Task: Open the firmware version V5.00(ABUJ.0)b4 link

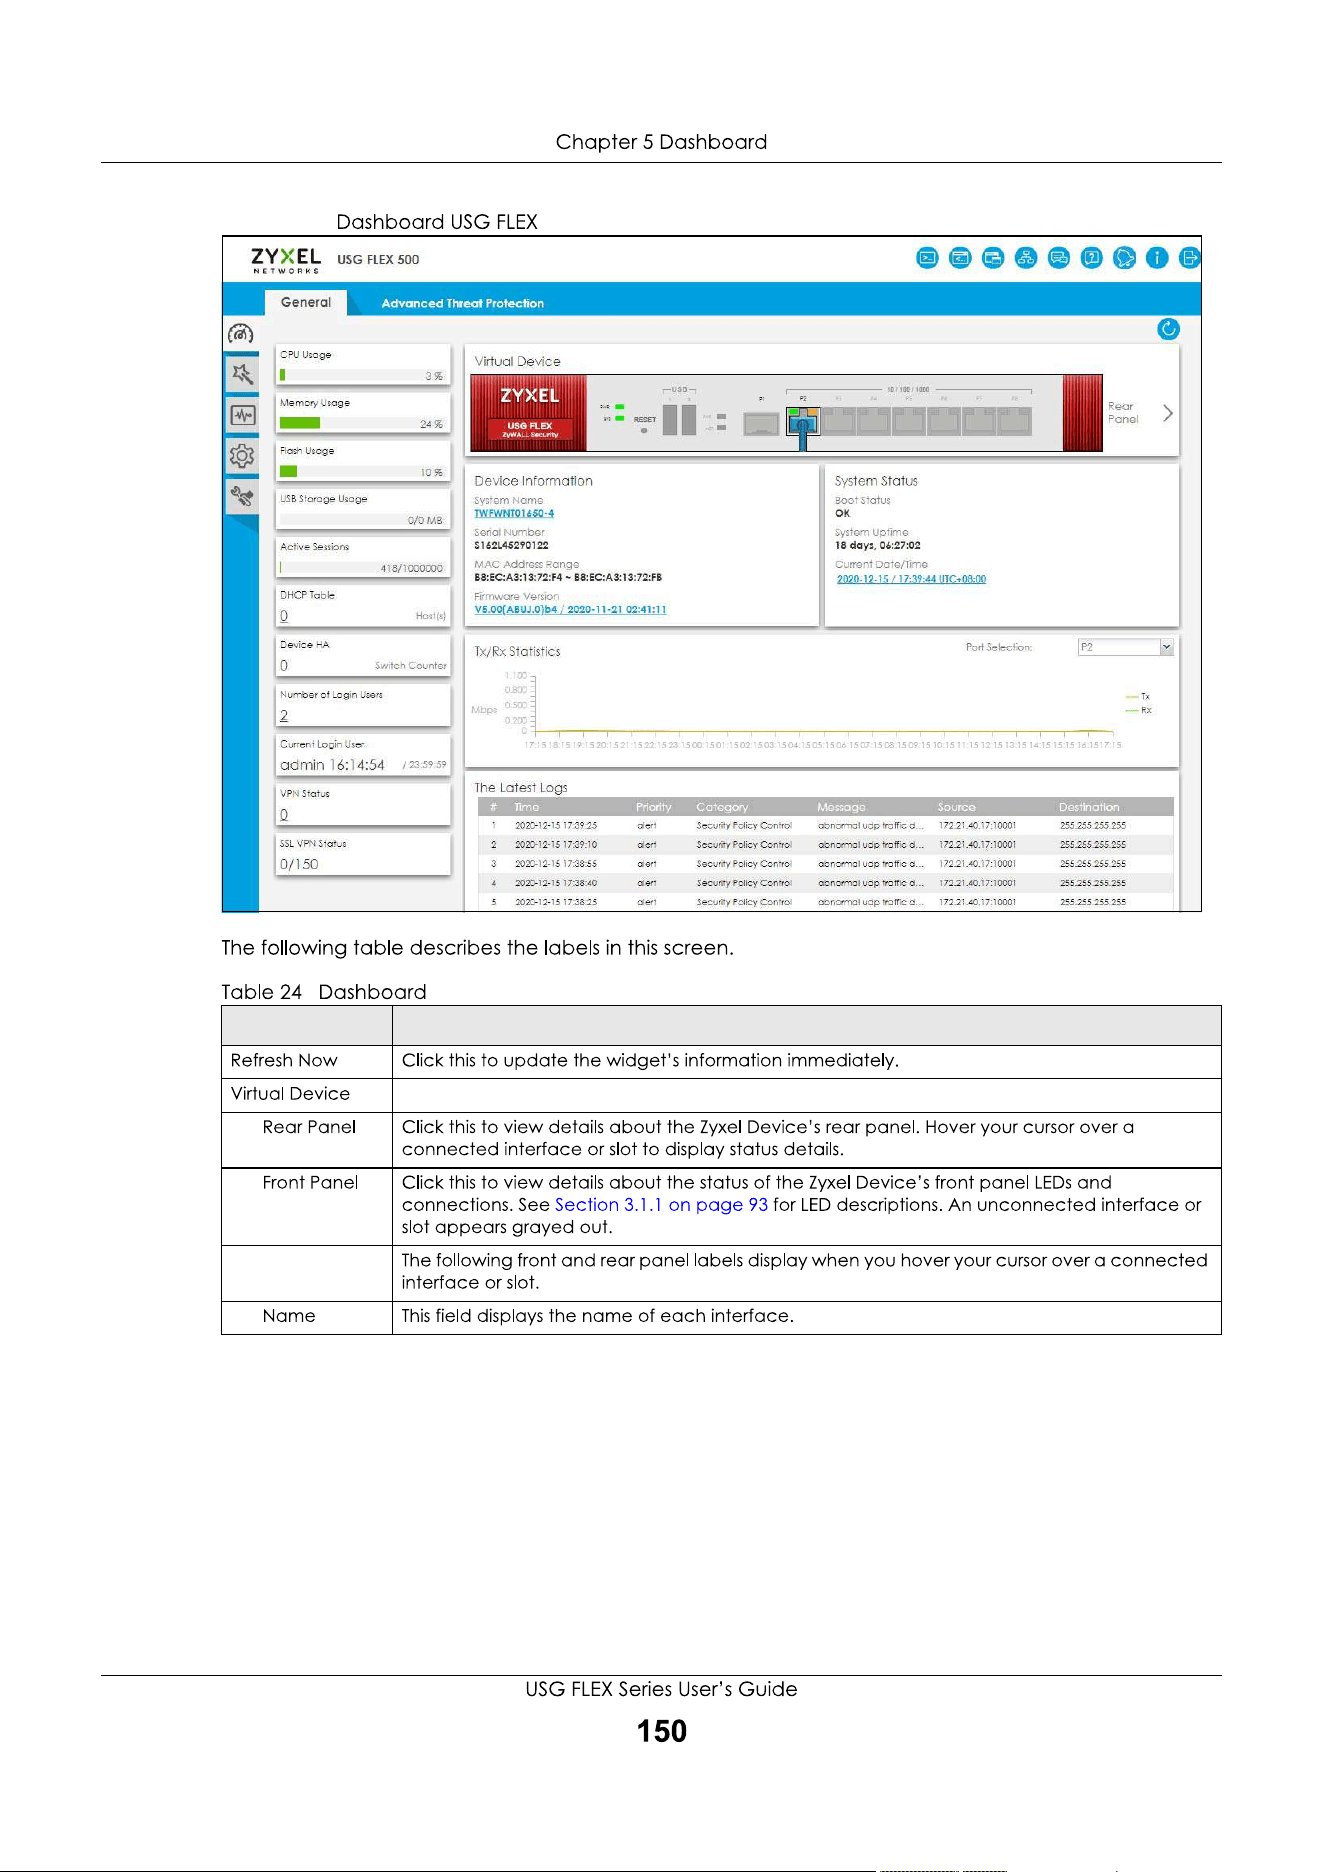Action: click(570, 609)
